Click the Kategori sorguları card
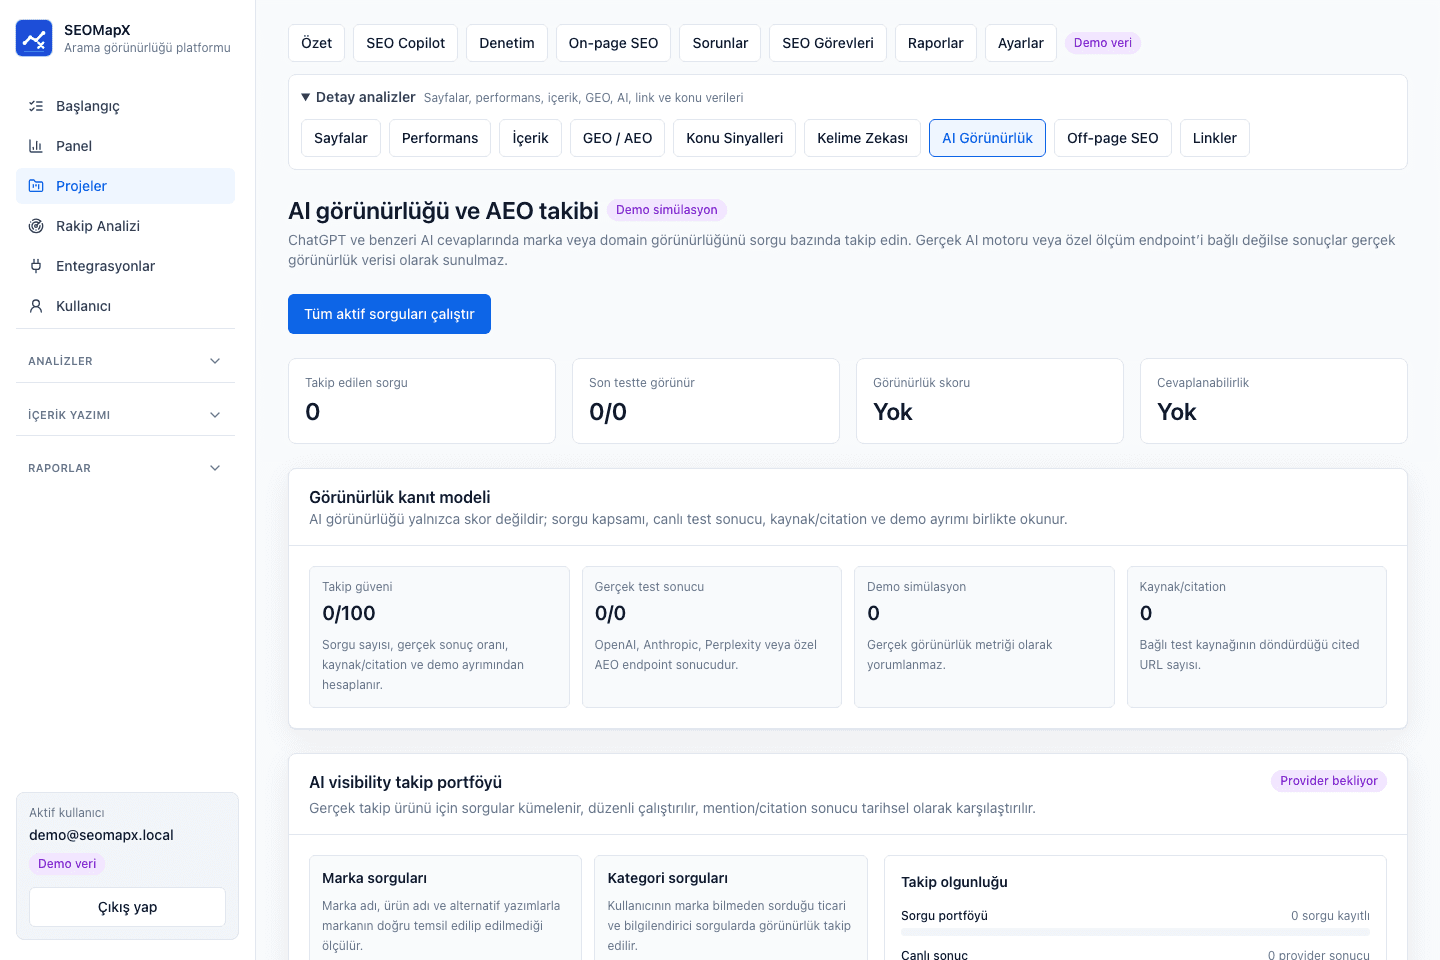Screen dimensions: 1440x960 click(731, 908)
